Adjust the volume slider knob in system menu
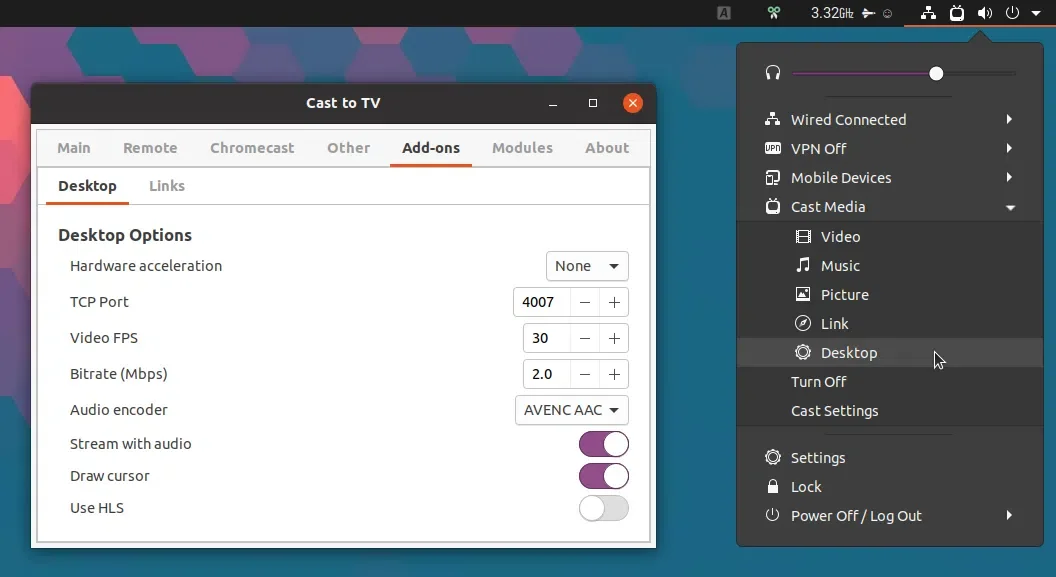Screen dimensions: 1056x577 point(936,73)
